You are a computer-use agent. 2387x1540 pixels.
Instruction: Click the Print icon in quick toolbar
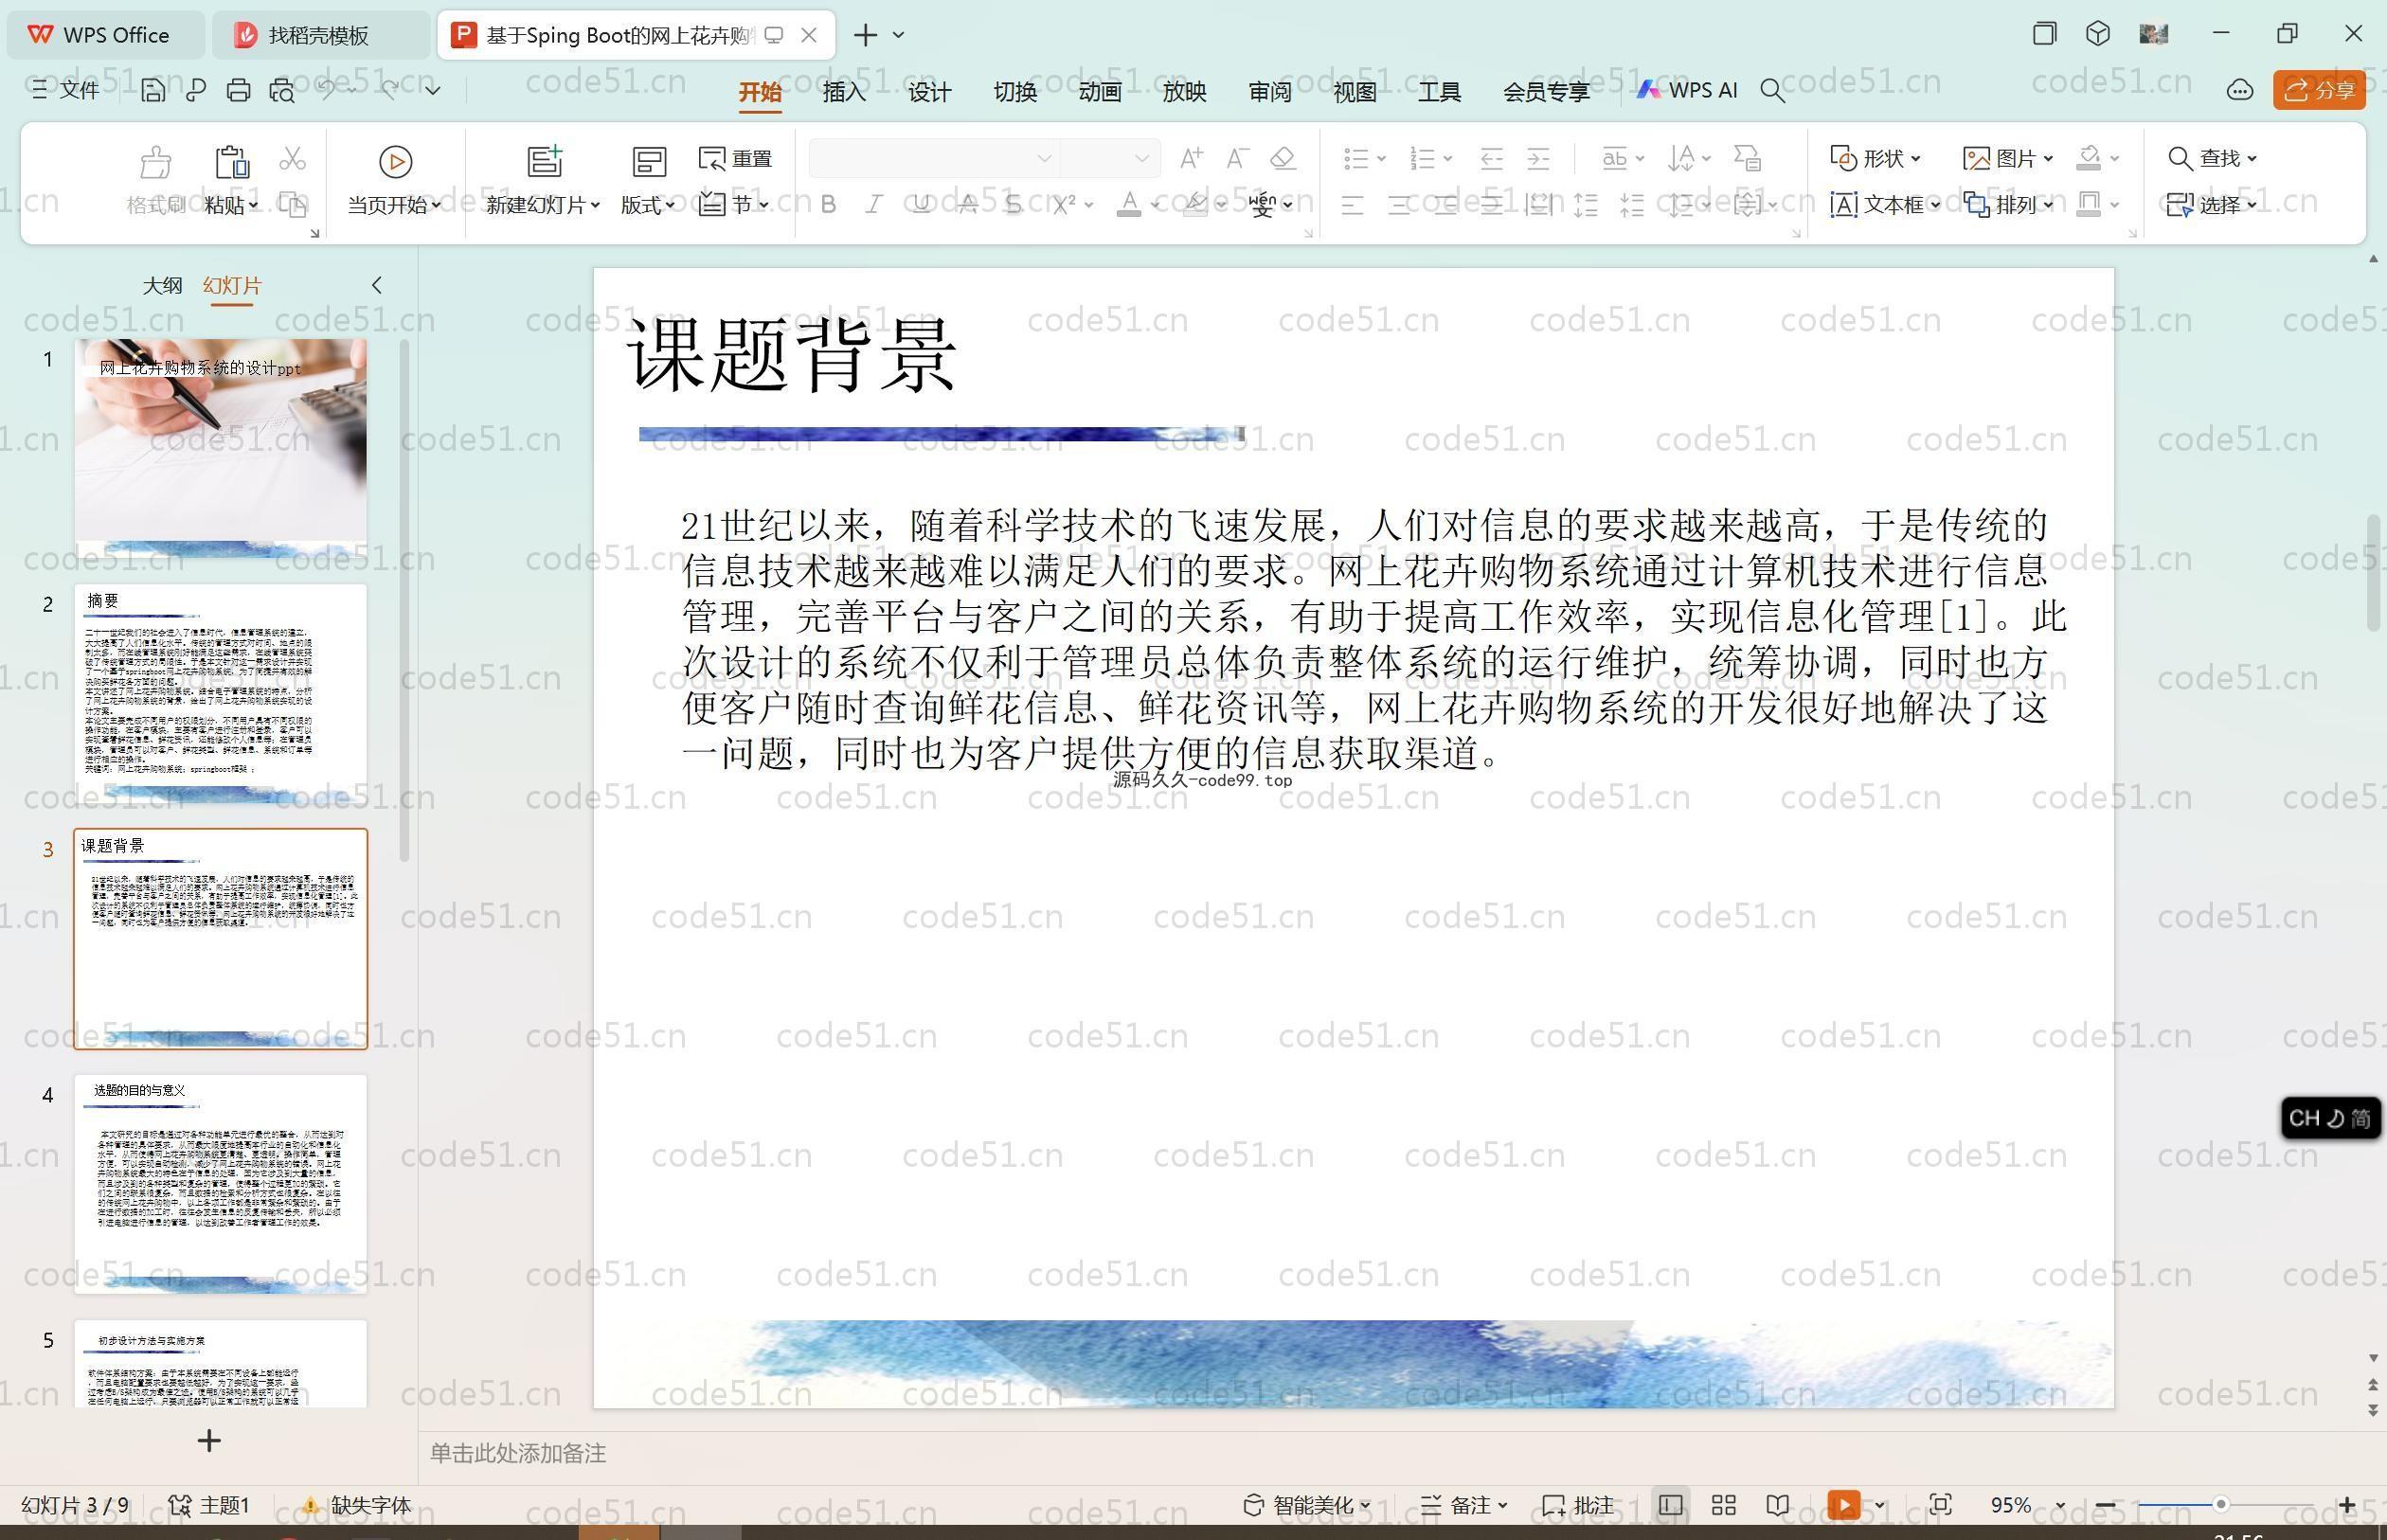[x=238, y=91]
